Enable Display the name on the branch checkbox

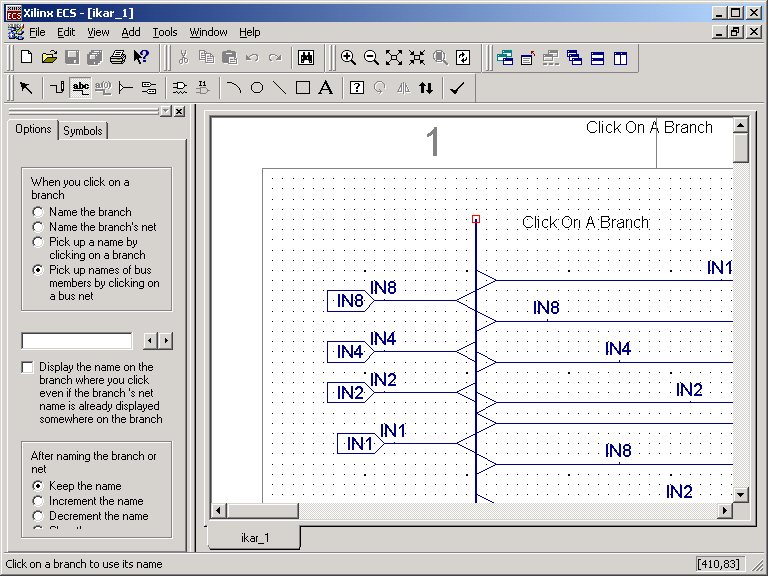pos(27,367)
